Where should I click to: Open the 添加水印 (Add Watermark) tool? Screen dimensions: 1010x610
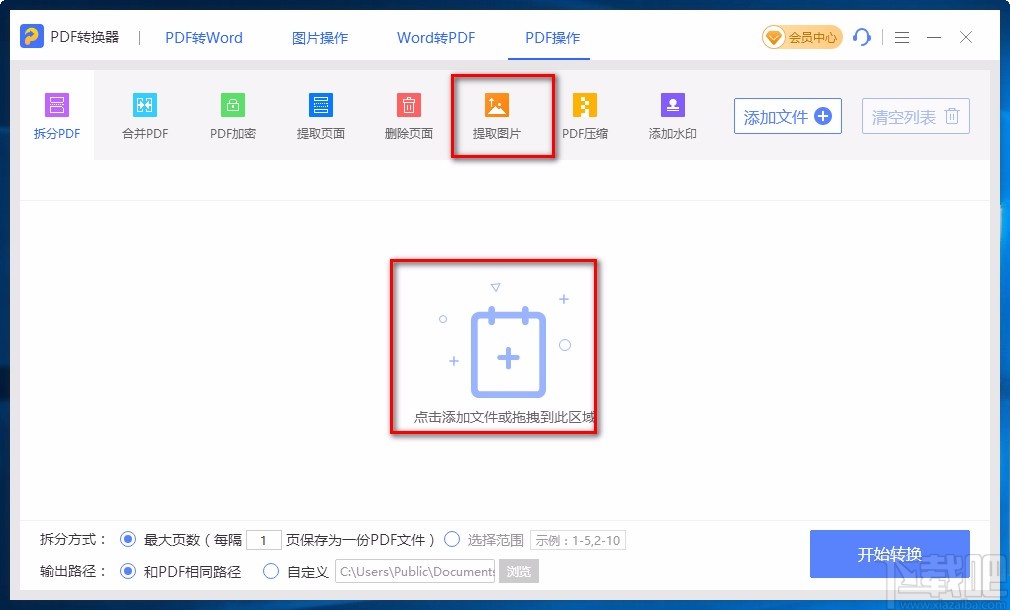click(671, 113)
